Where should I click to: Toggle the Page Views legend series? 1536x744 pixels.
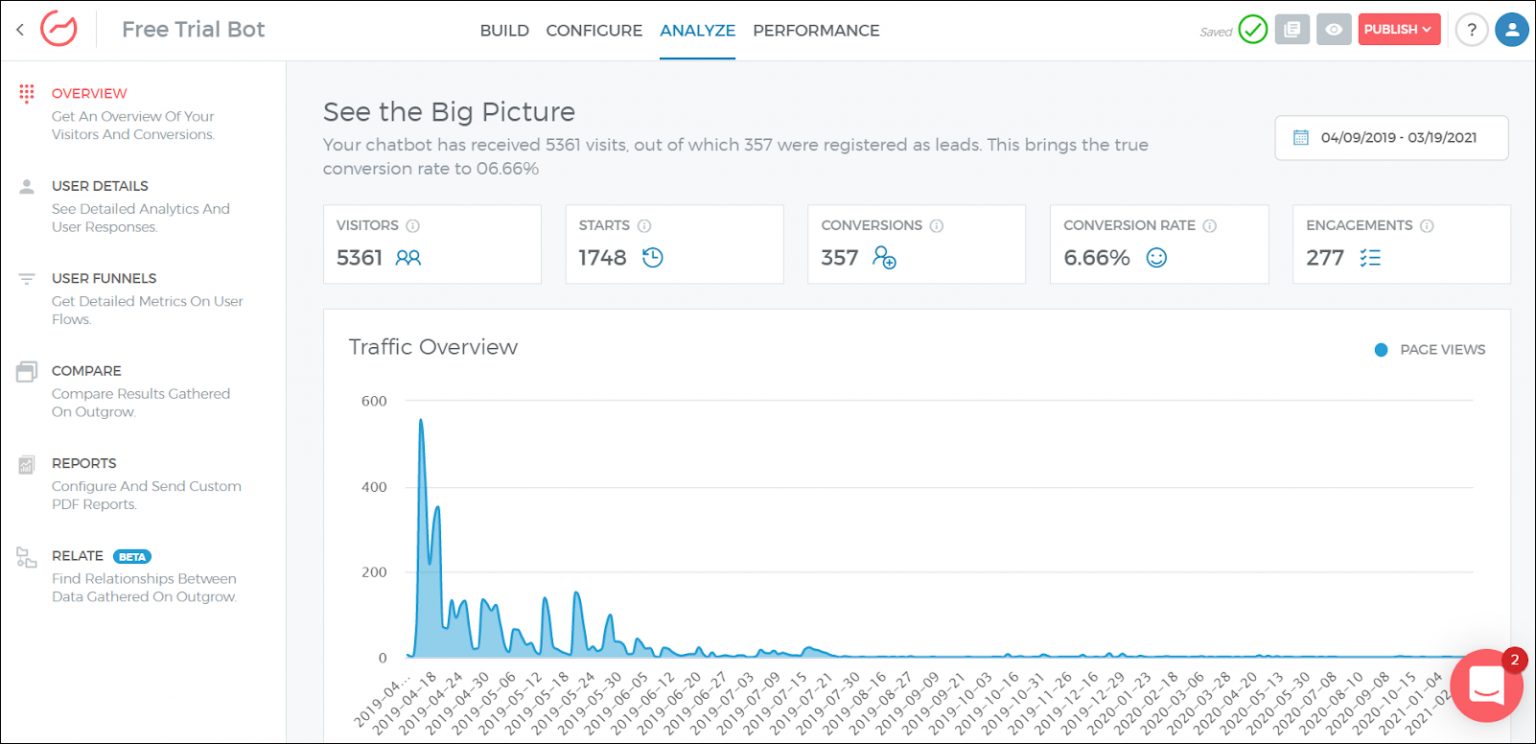tap(1430, 350)
